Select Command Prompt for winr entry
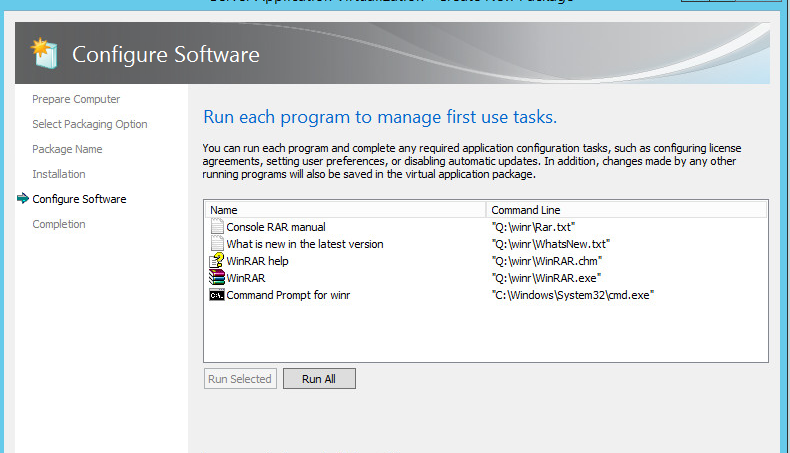 click(288, 295)
